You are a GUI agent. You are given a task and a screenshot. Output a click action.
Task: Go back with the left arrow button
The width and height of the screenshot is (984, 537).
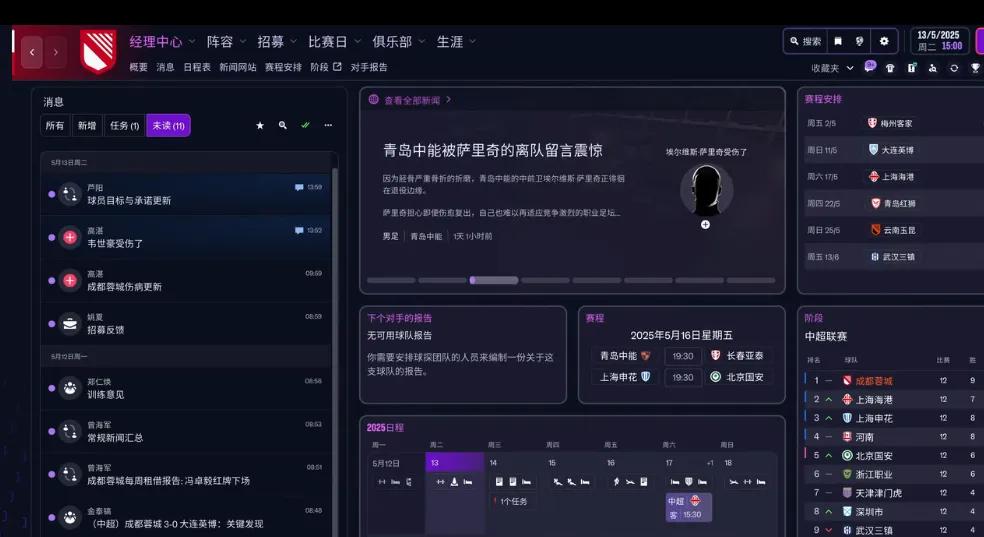click(x=32, y=52)
